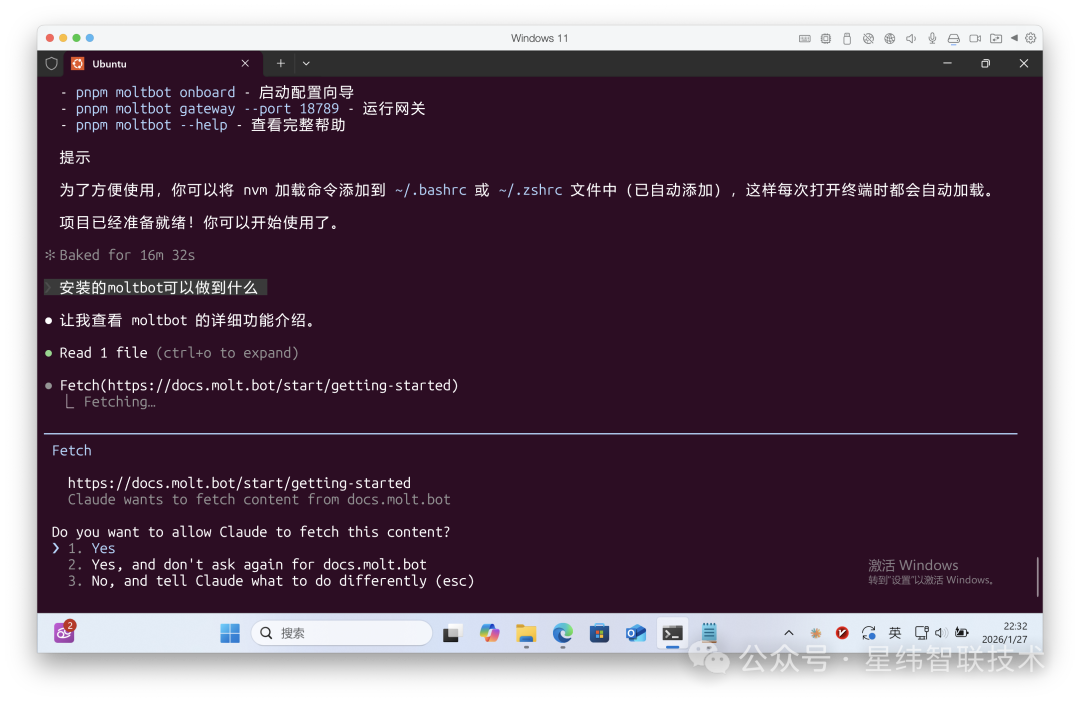Open the CPU chip icon in title bar
Image resolution: width=1080 pixels, height=702 pixels.
[x=826, y=38]
